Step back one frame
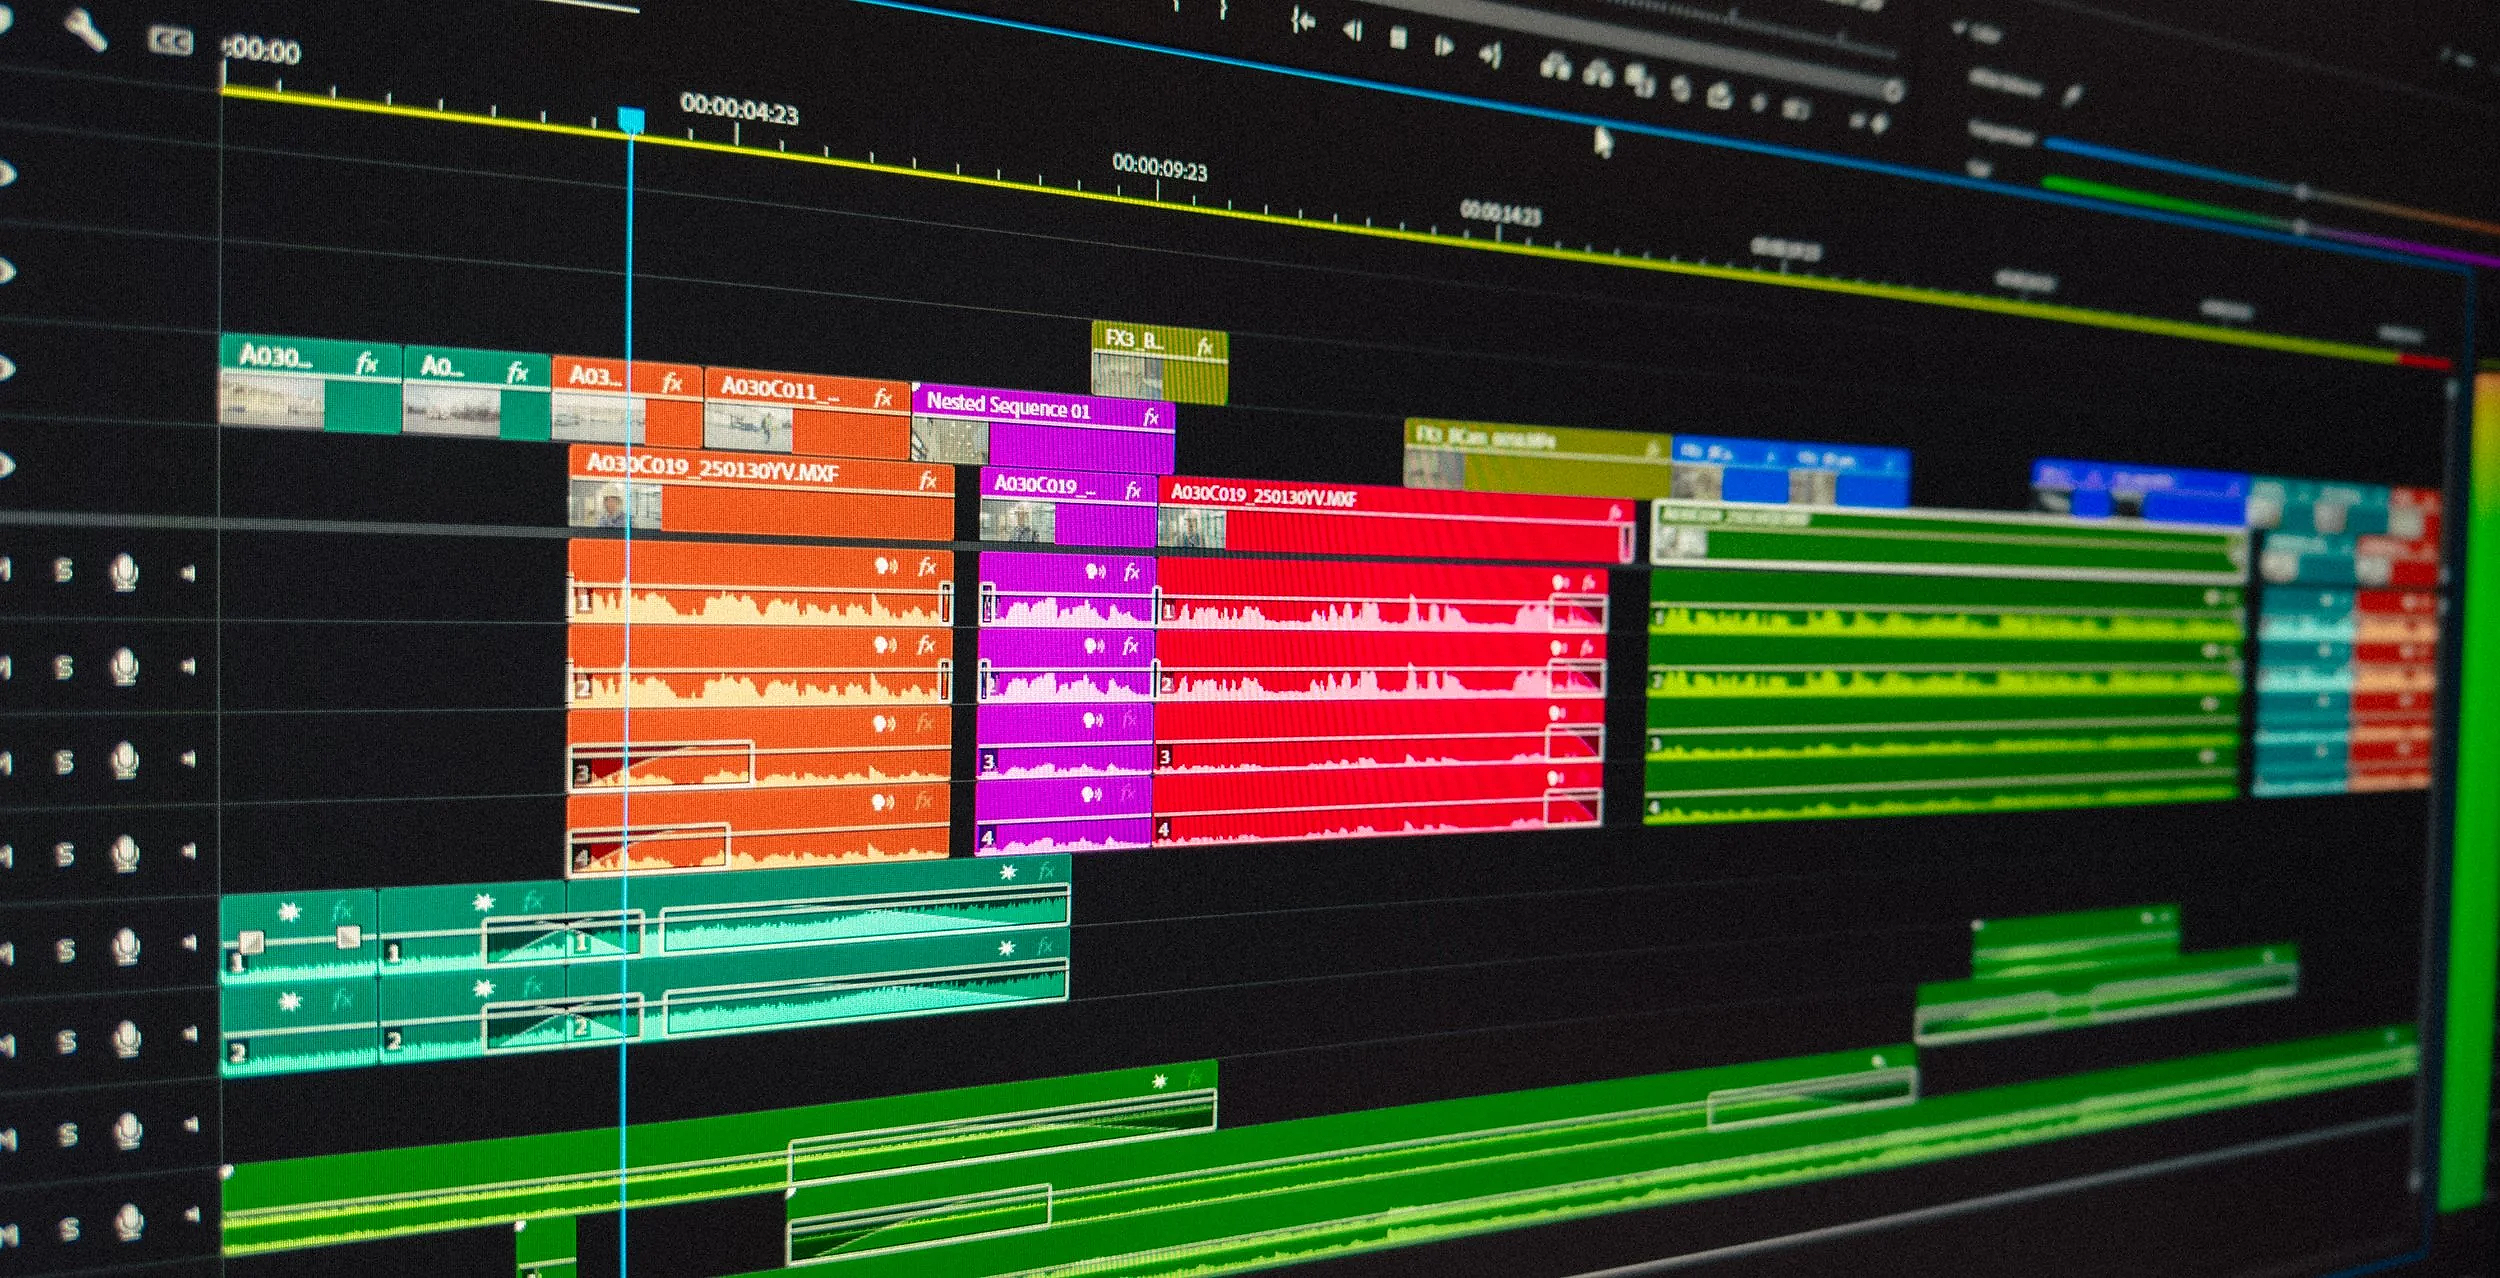 coord(1352,31)
